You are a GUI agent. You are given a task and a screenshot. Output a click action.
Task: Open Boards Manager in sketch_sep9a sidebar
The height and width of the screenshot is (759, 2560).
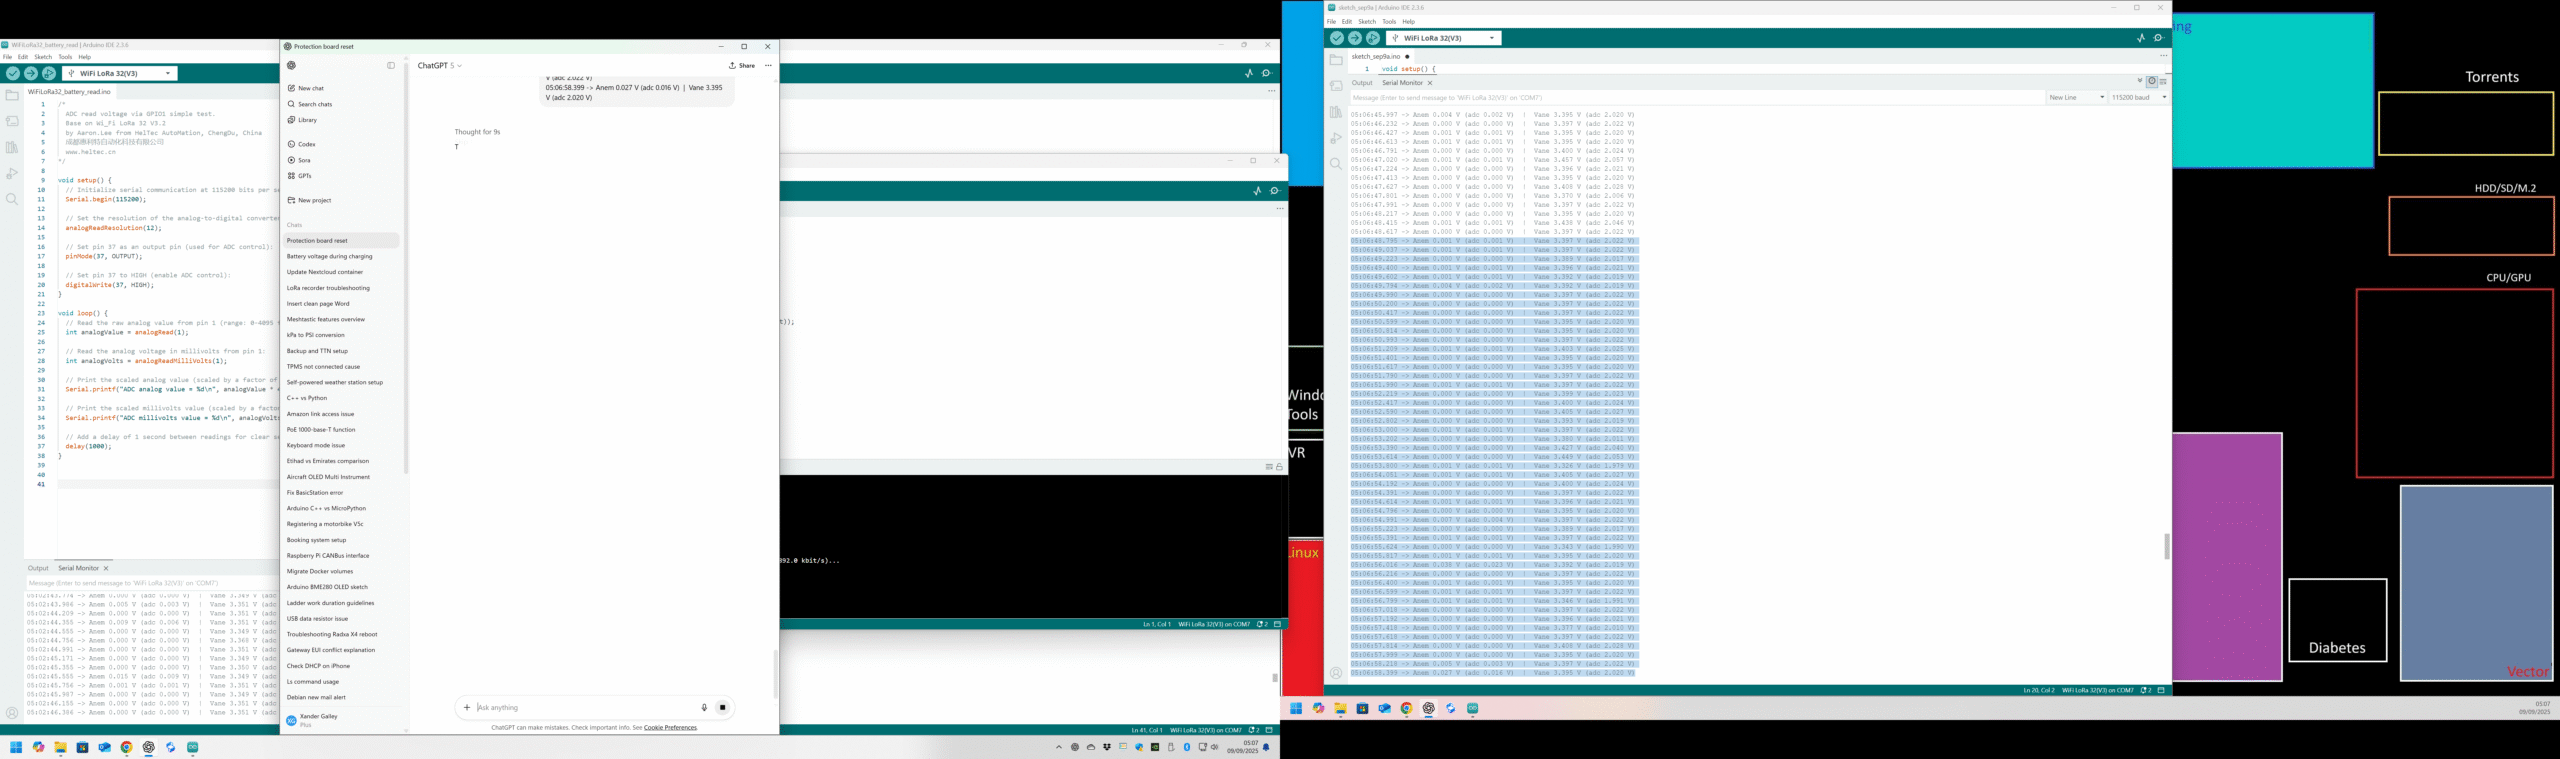pyautogui.click(x=1336, y=86)
